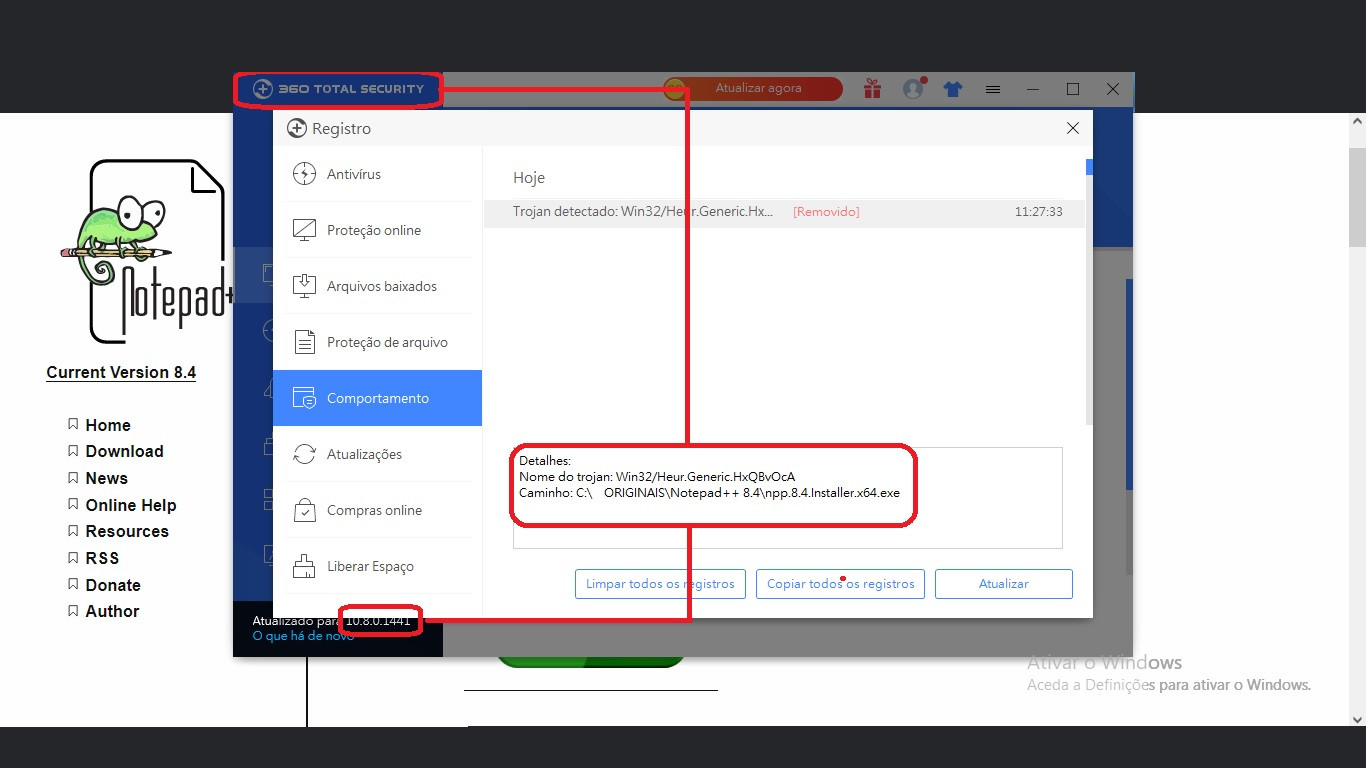Maximize the 360 Total Security window
Viewport: 1366px width, 768px height.
[1073, 89]
